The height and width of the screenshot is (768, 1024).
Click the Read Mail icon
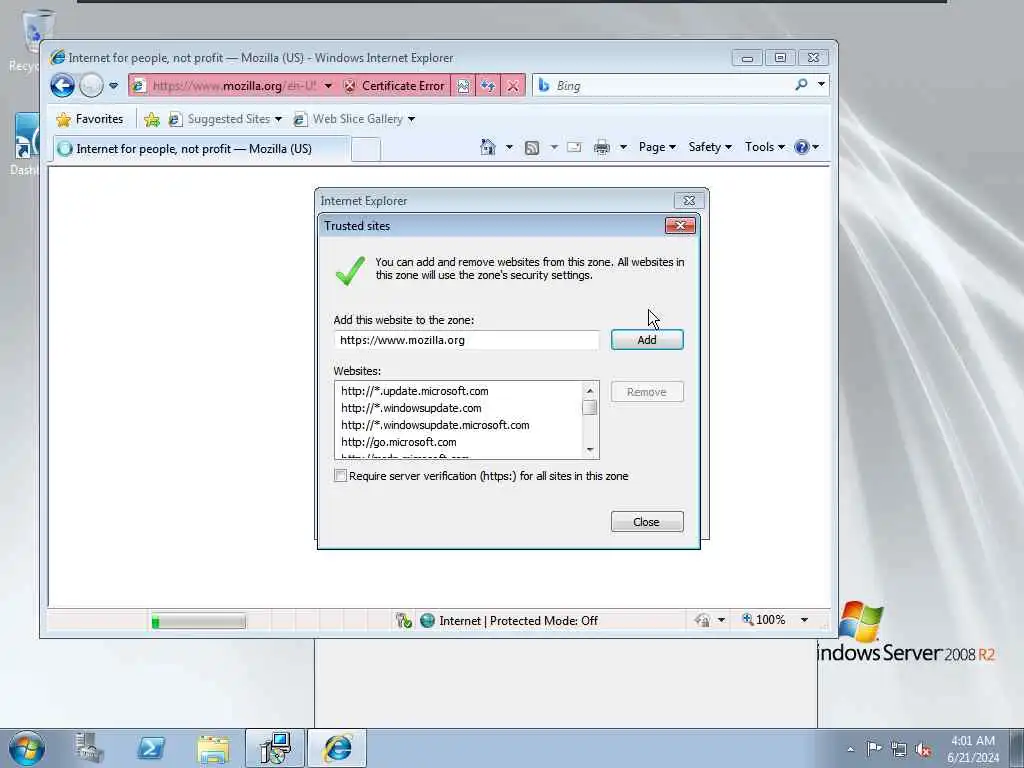point(574,148)
